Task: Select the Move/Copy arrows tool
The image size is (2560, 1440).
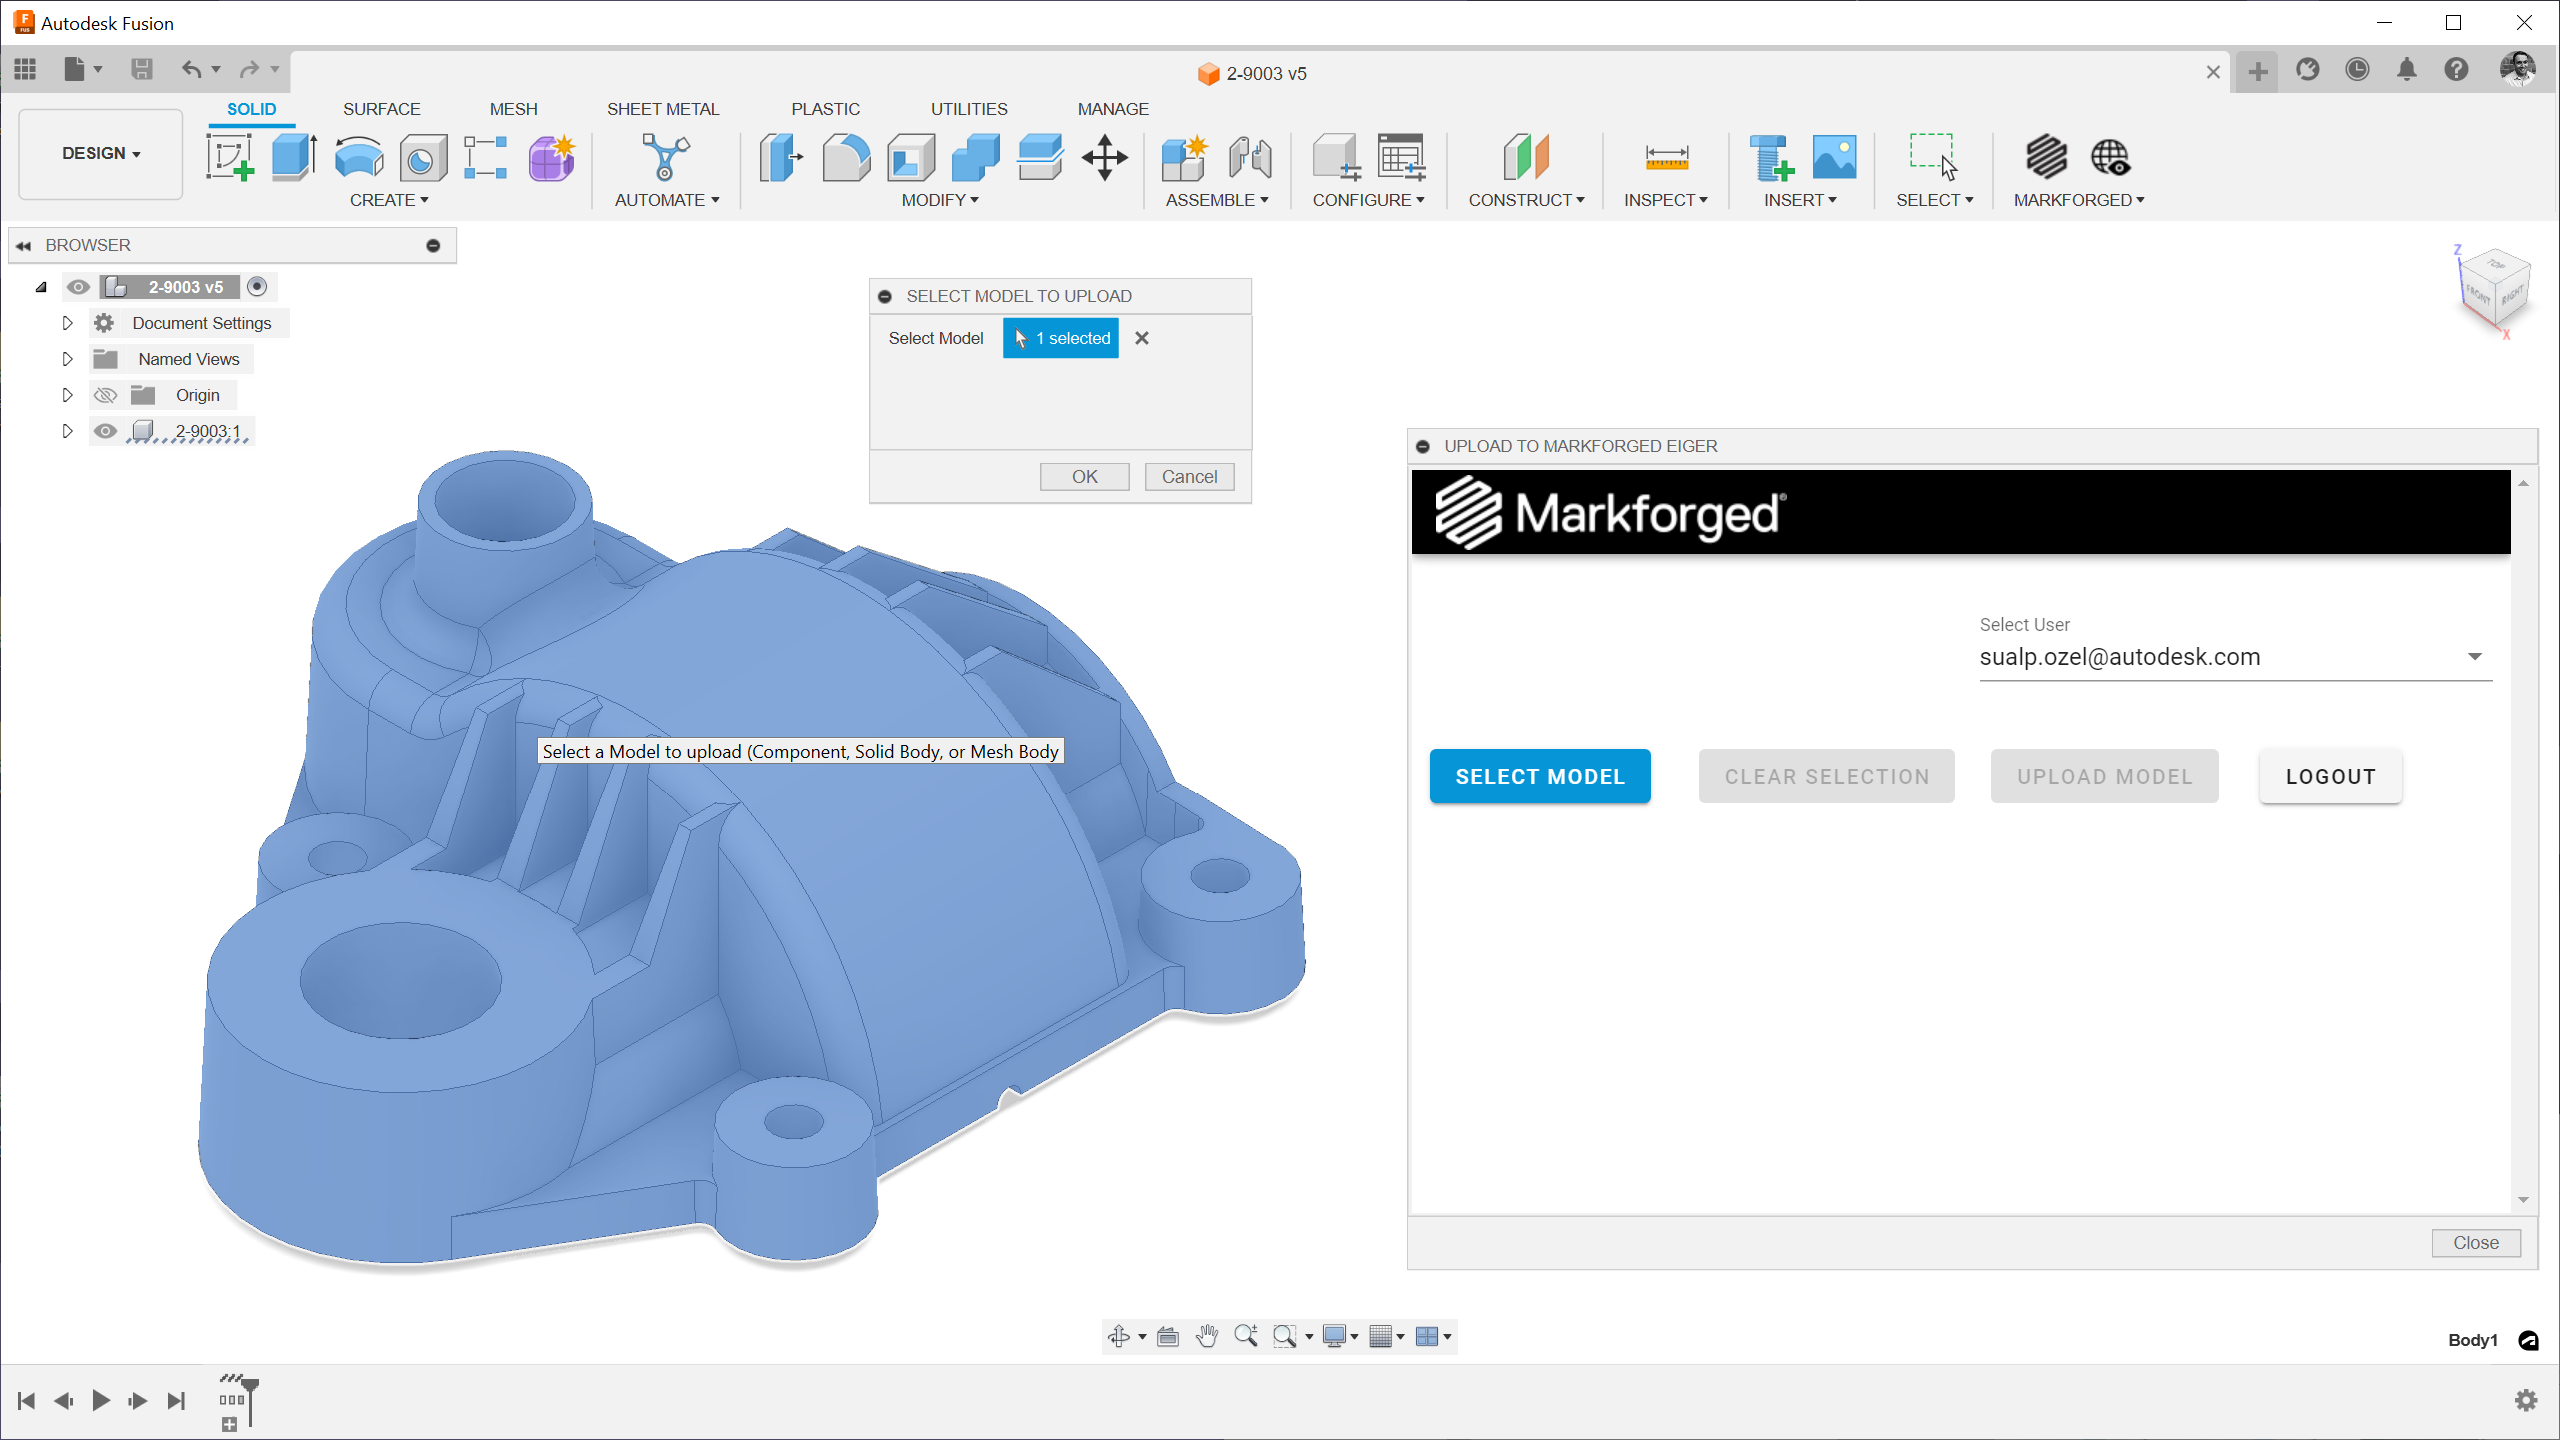Action: (1104, 158)
